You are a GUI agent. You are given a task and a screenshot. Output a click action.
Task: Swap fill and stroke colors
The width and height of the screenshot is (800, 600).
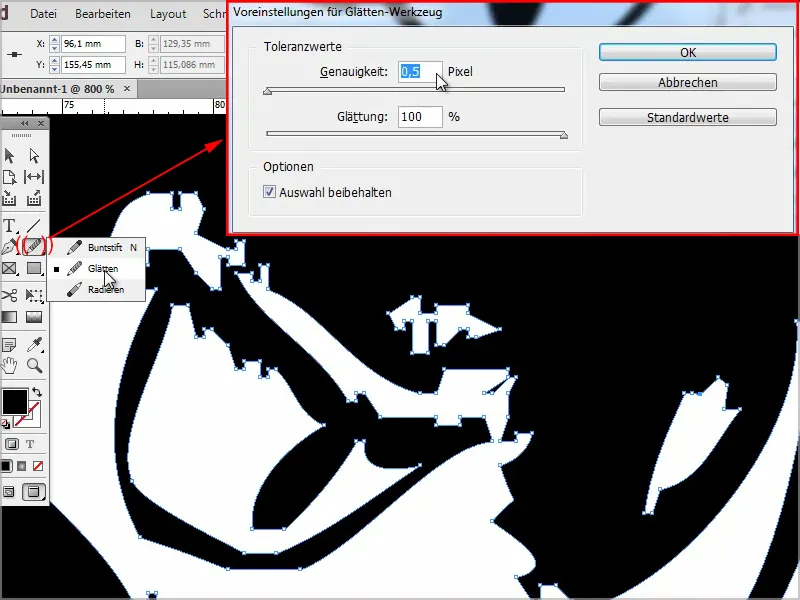(38, 392)
